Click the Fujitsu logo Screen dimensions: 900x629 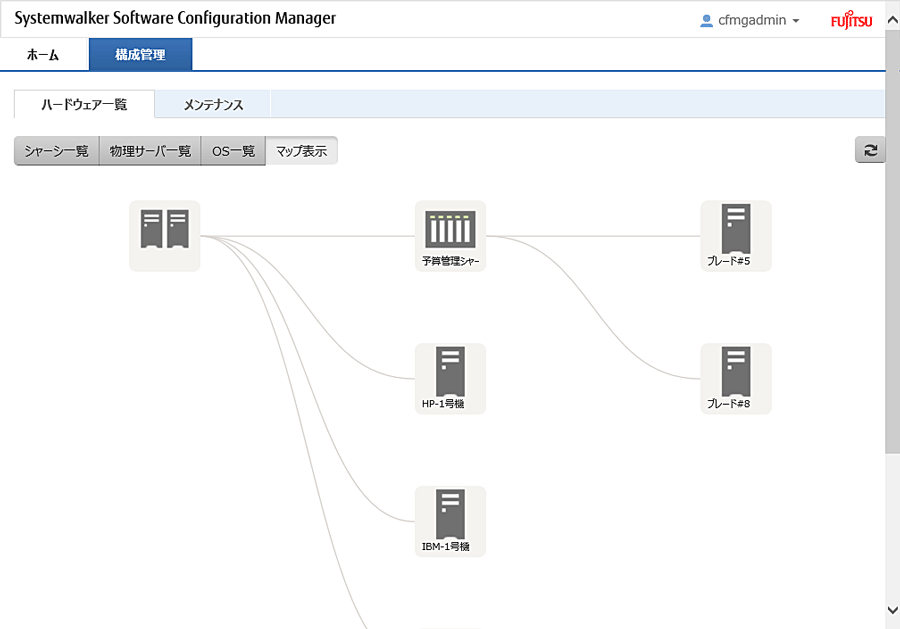pyautogui.click(x=851, y=21)
